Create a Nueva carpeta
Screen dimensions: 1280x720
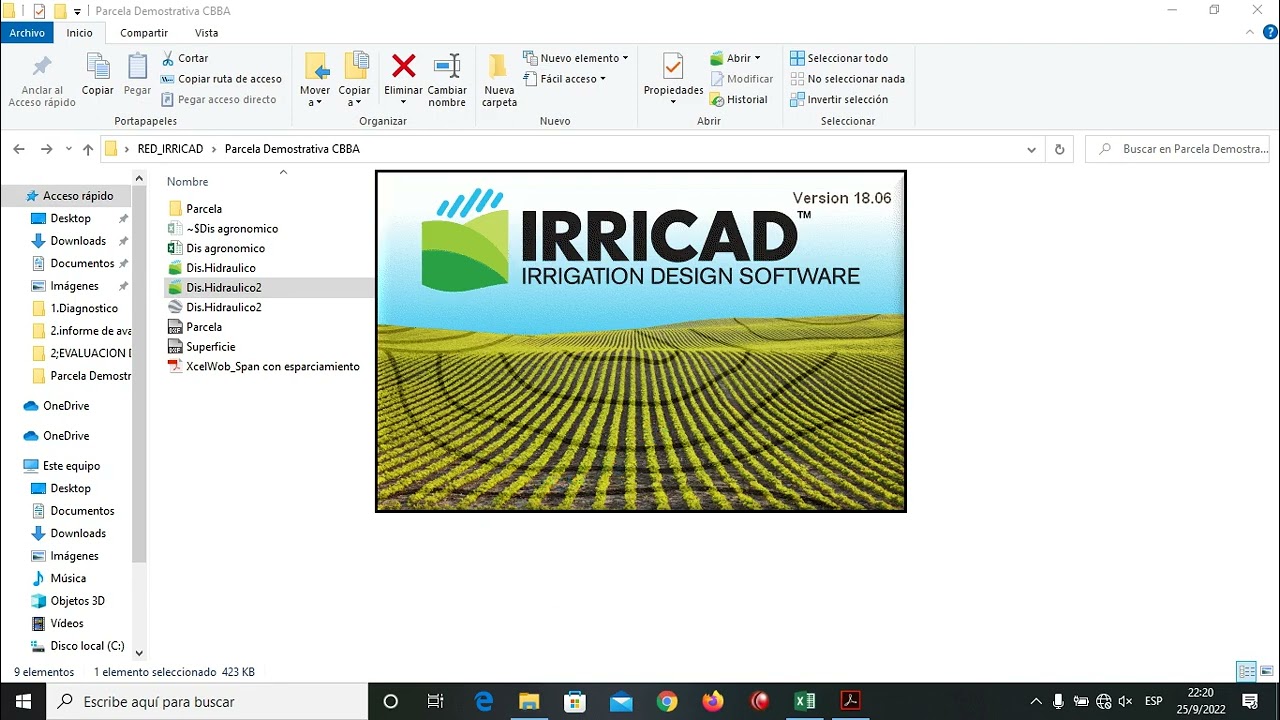click(499, 80)
